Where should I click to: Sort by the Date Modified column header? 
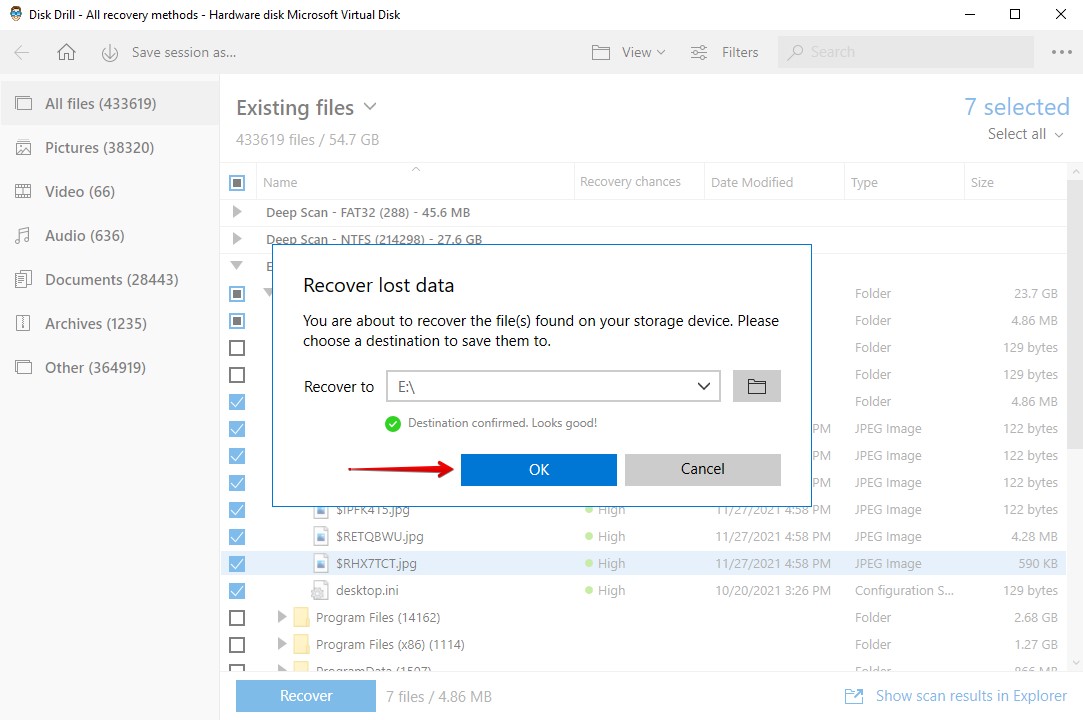(751, 182)
